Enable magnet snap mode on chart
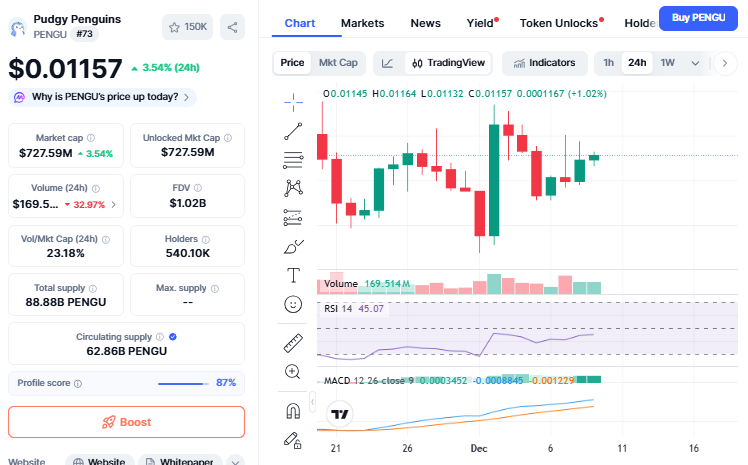 [x=293, y=410]
